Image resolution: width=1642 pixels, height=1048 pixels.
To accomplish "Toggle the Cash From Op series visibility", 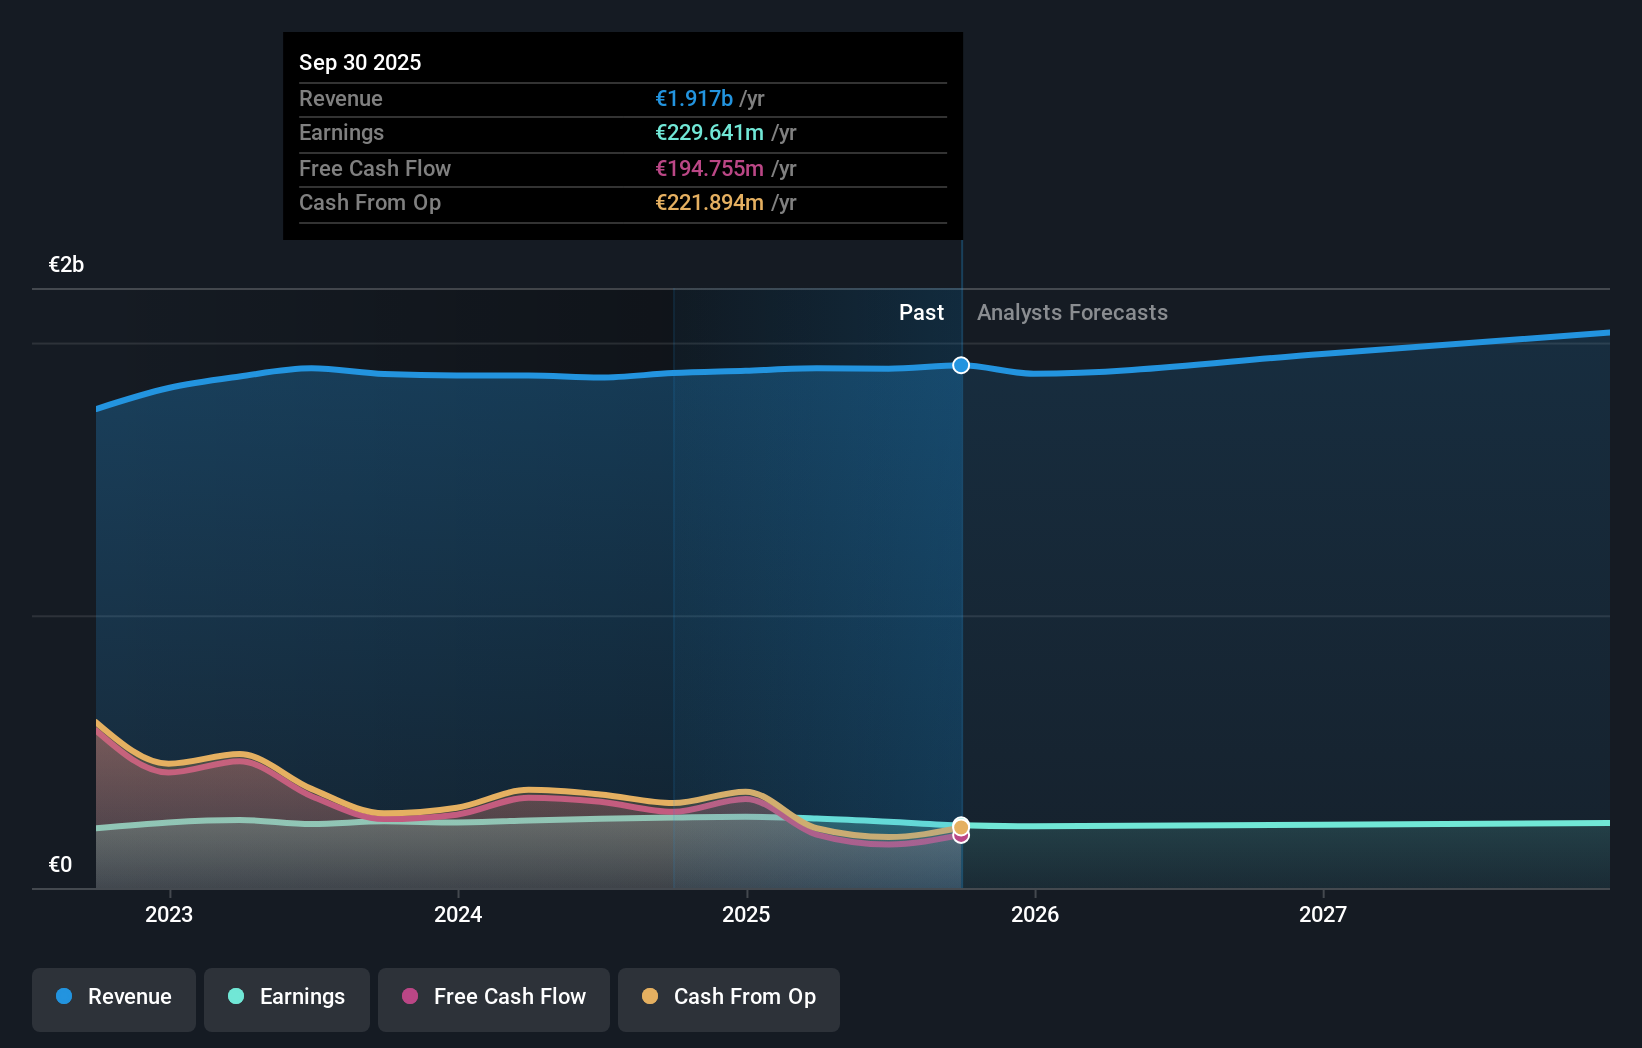I will pos(729,997).
